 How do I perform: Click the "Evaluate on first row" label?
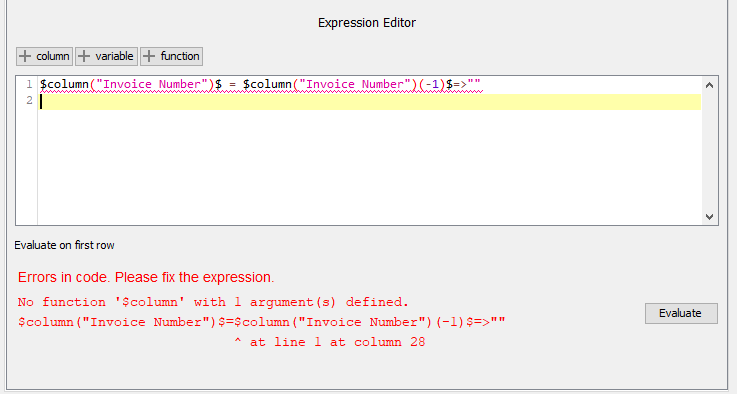point(64,245)
